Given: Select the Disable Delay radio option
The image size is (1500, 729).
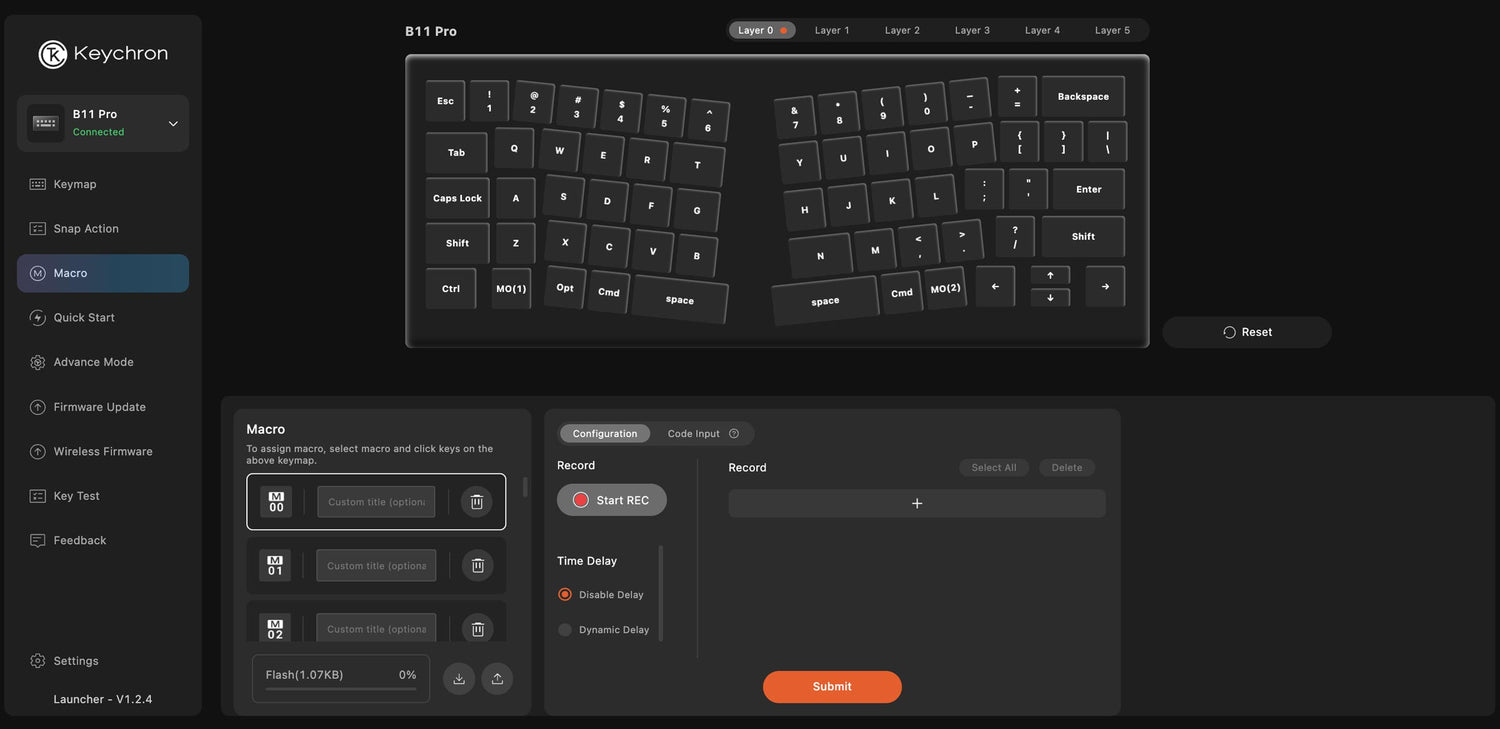Looking at the screenshot, I should coord(565,595).
